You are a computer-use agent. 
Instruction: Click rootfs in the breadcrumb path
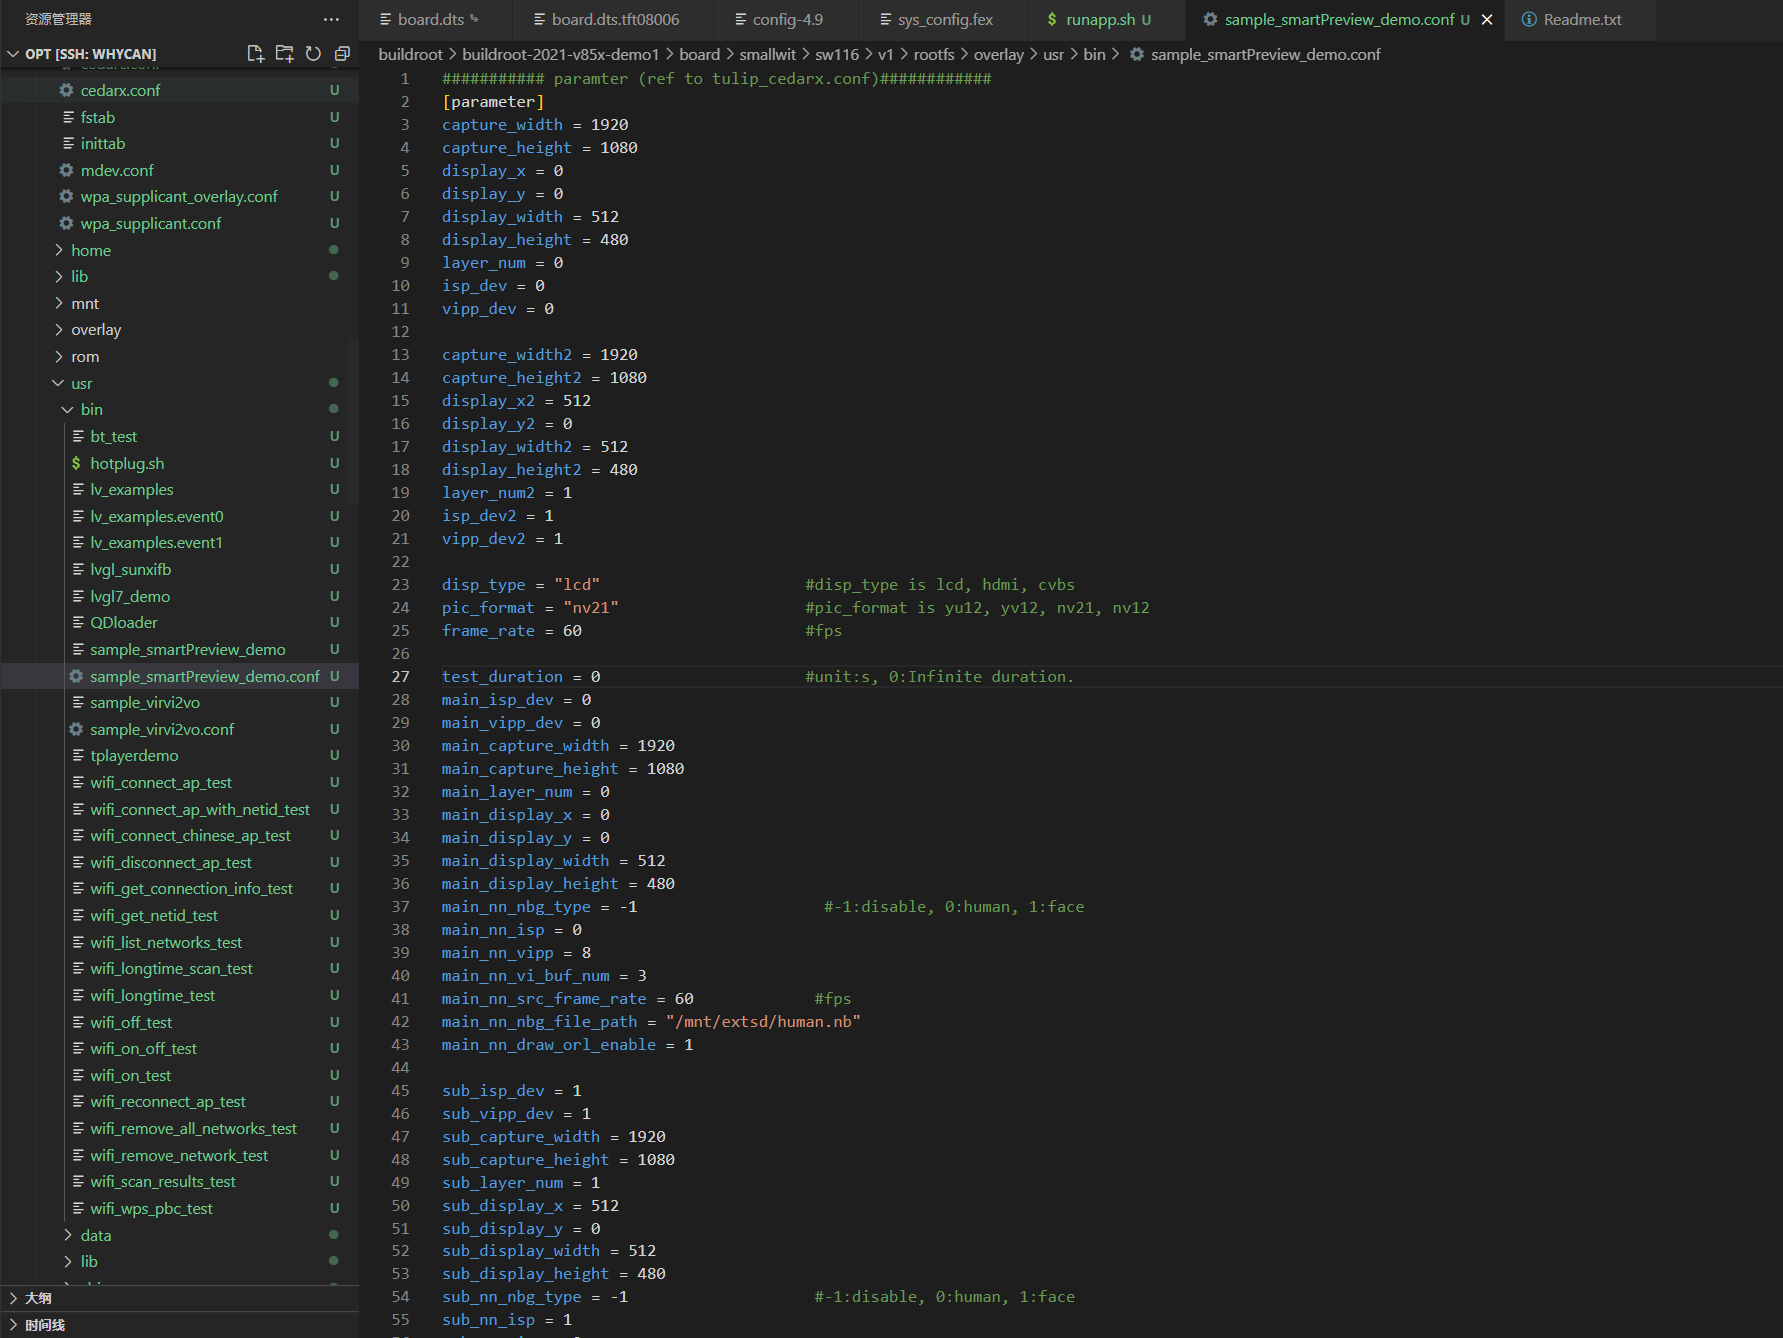click(933, 54)
